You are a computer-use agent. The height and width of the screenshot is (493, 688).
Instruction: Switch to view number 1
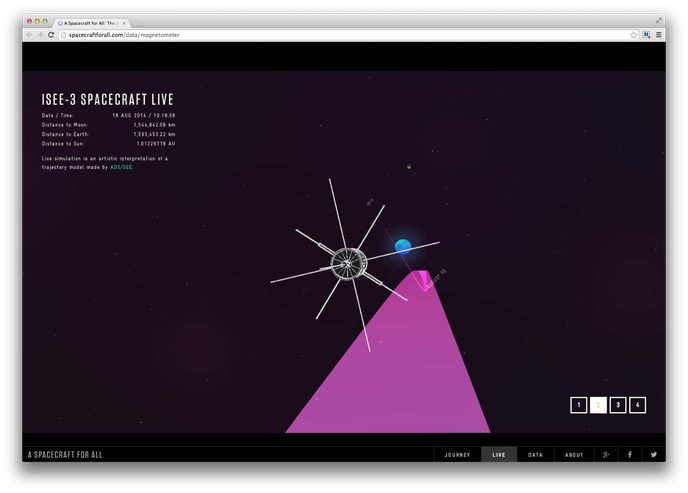click(578, 405)
